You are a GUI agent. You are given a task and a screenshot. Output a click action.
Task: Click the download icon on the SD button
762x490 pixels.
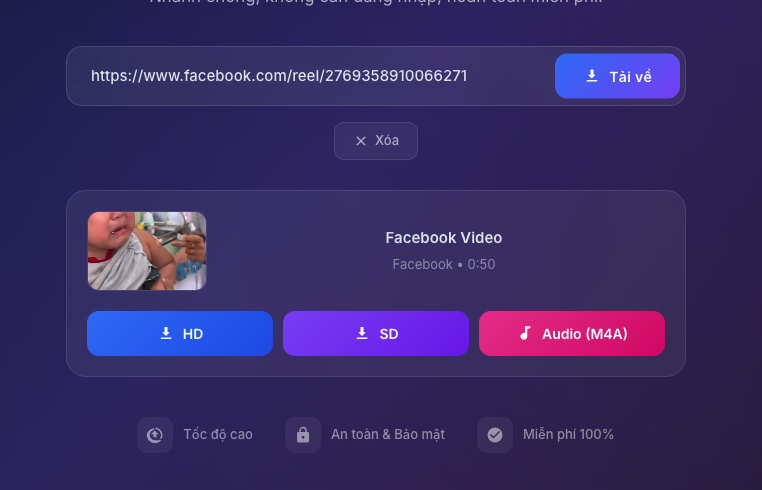click(x=362, y=333)
